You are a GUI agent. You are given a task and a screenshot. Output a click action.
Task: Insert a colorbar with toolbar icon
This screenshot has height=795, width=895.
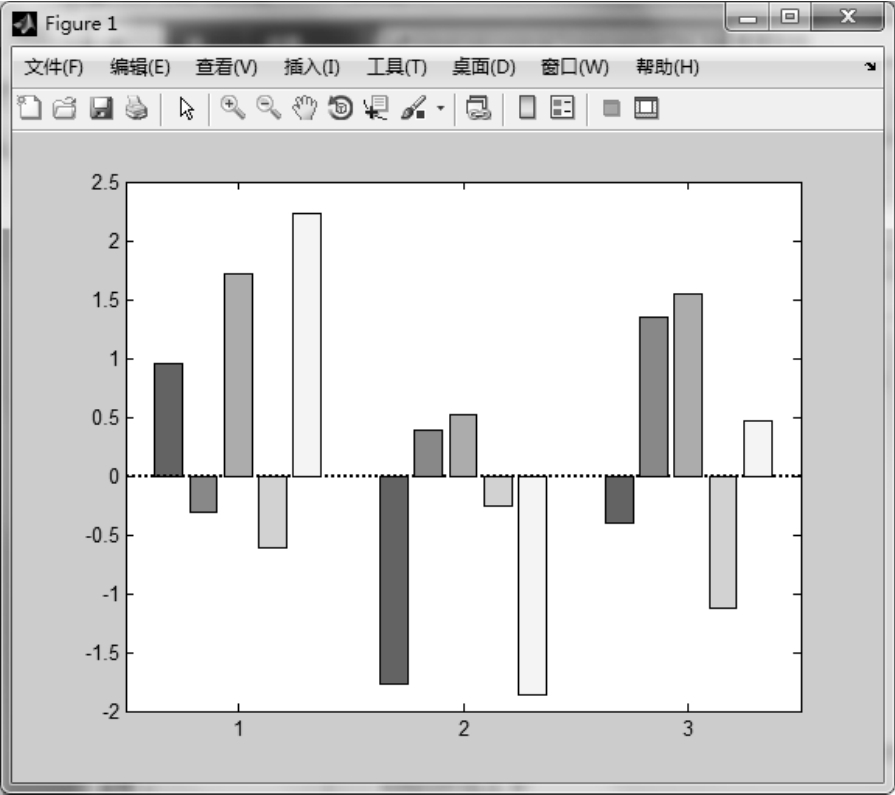pos(527,107)
